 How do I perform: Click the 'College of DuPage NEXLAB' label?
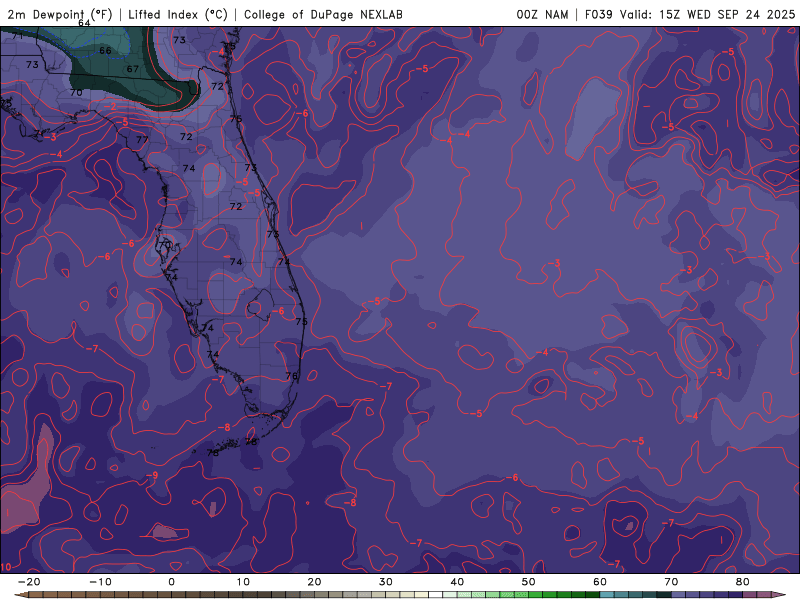point(323,14)
